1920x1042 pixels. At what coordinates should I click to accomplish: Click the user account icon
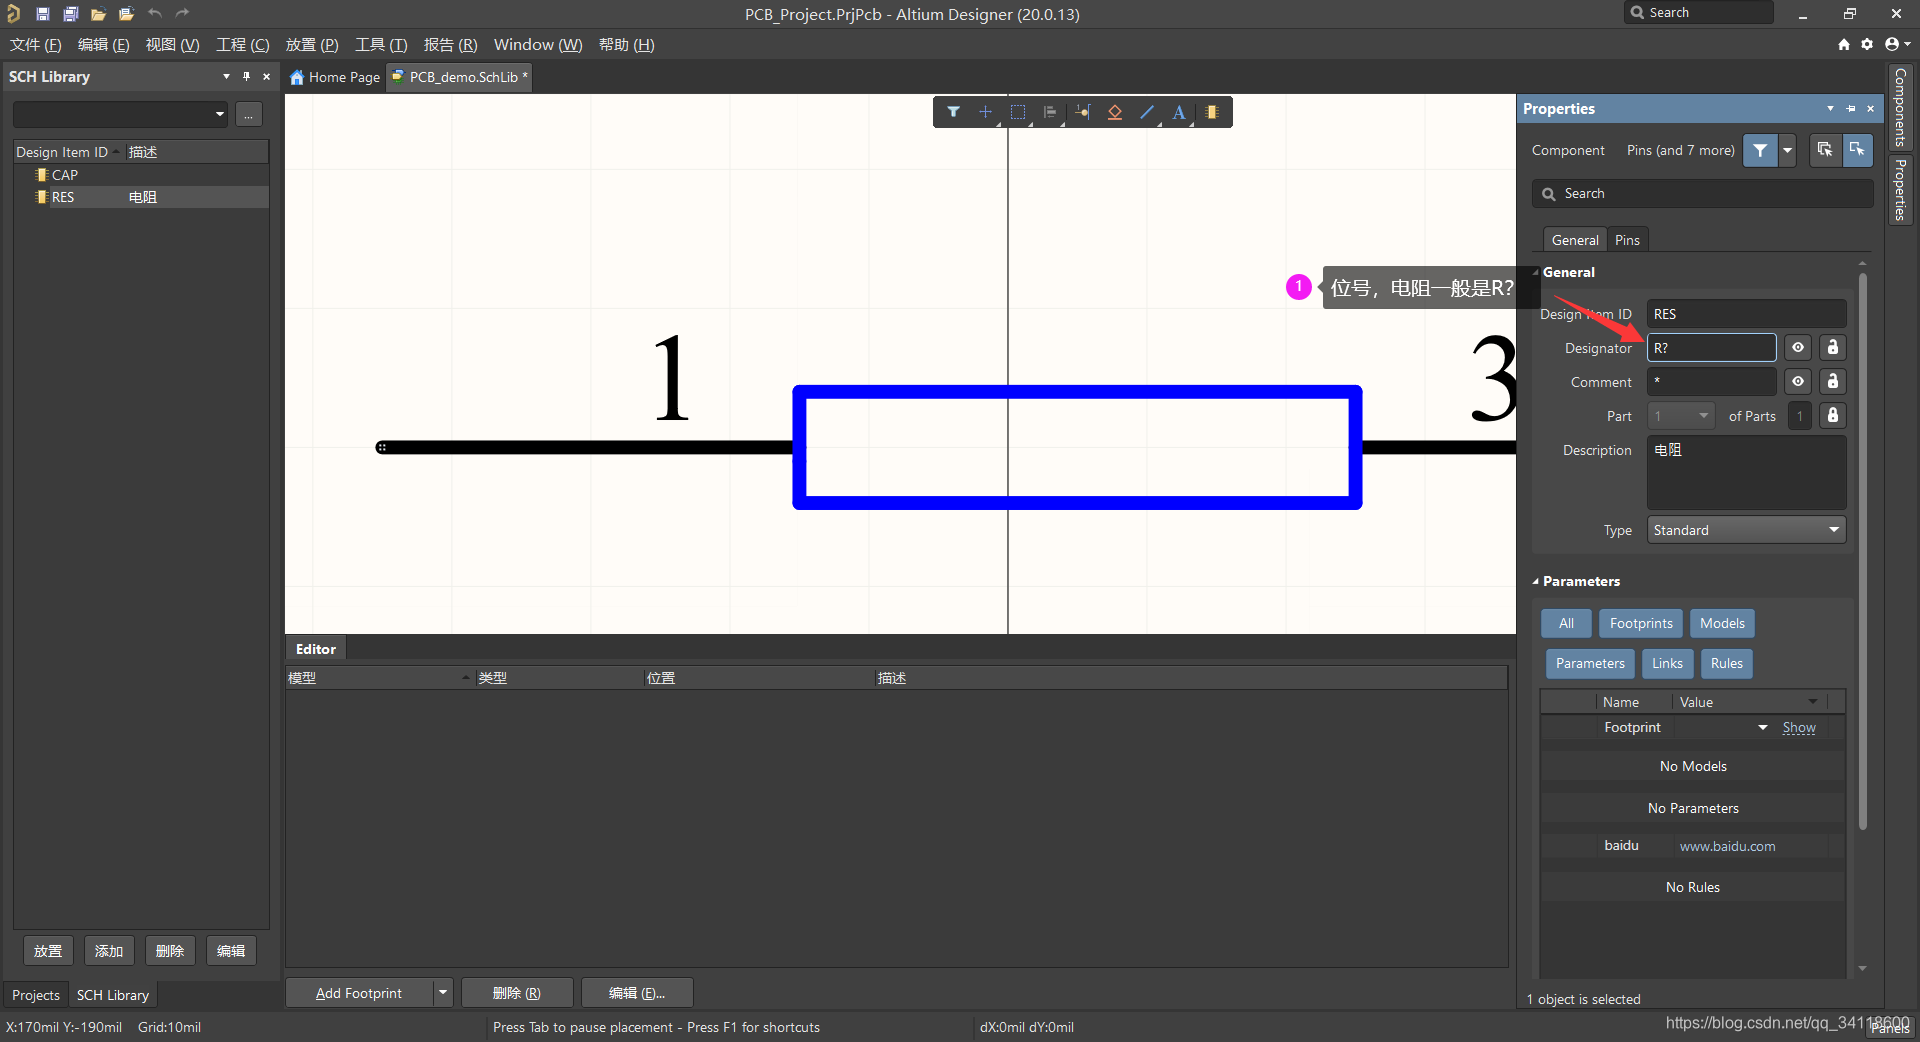coord(1892,44)
